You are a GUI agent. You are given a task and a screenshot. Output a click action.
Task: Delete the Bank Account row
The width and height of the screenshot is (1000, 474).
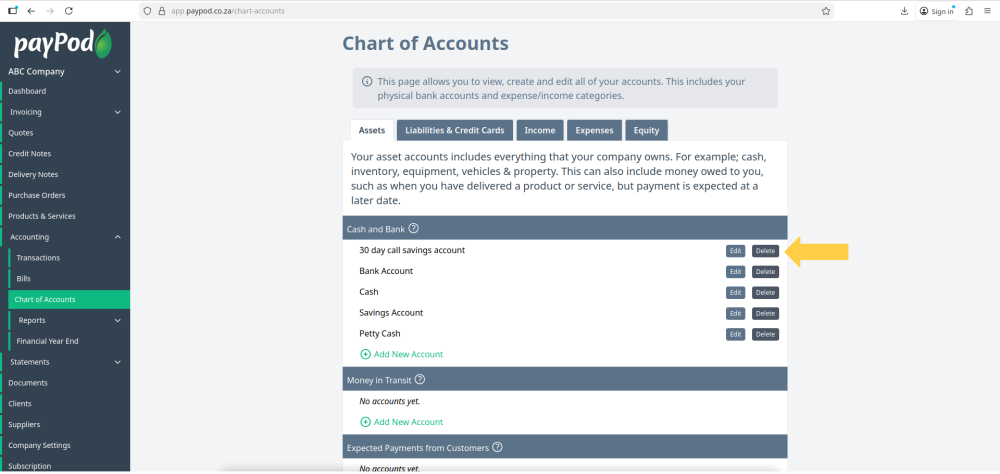[765, 272]
